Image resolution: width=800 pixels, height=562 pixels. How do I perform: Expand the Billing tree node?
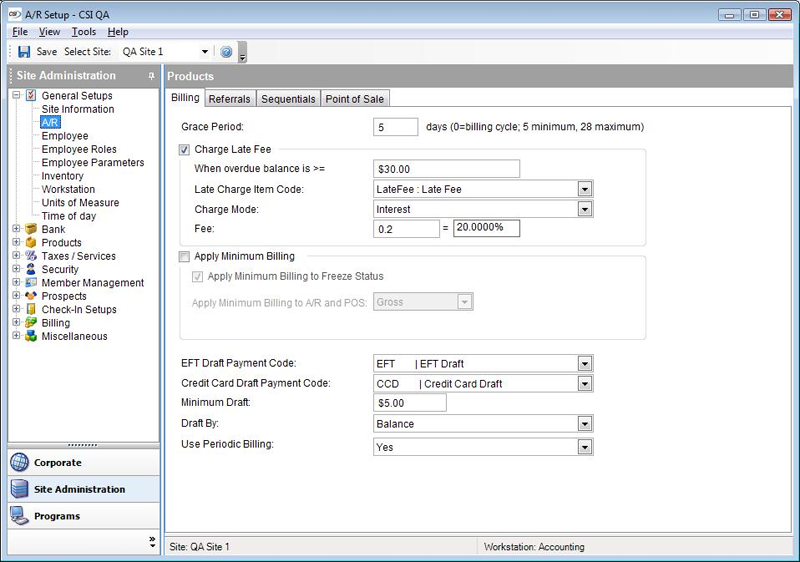pos(16,322)
